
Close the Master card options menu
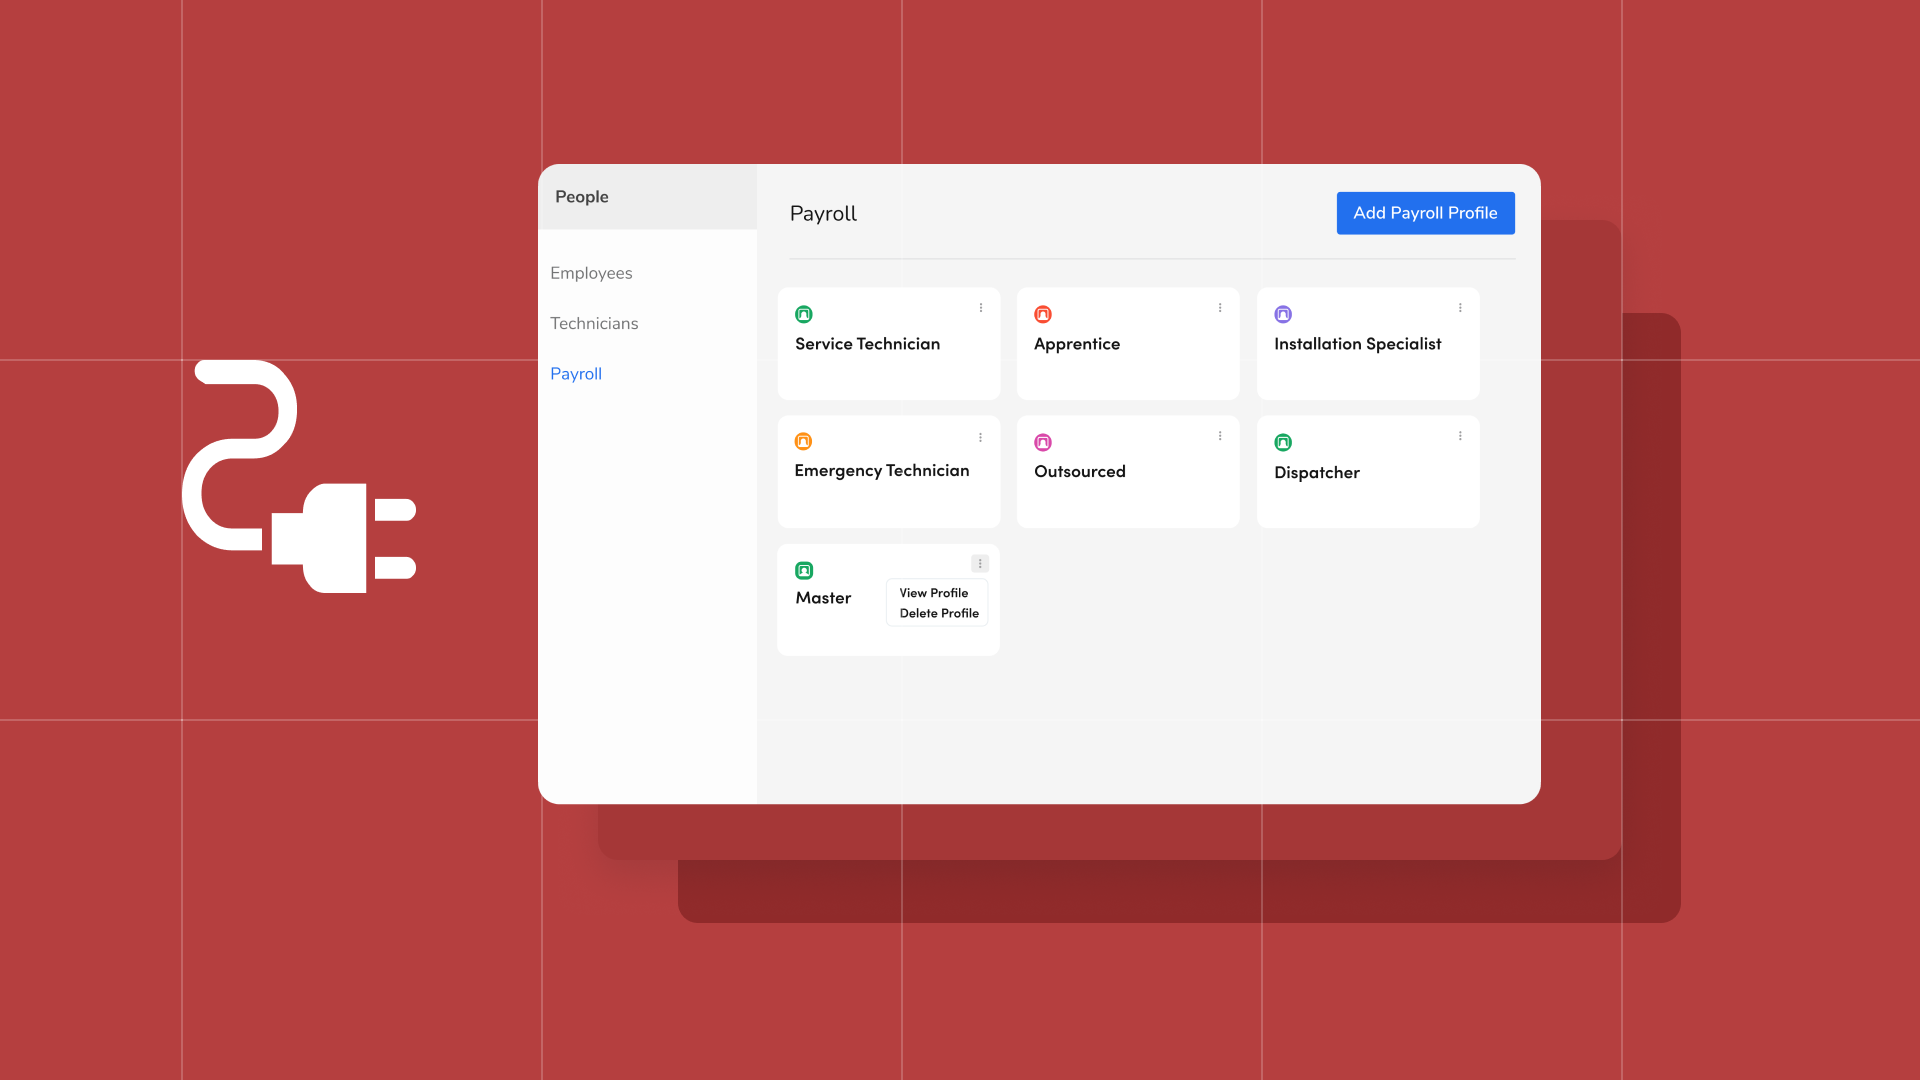pos(980,564)
